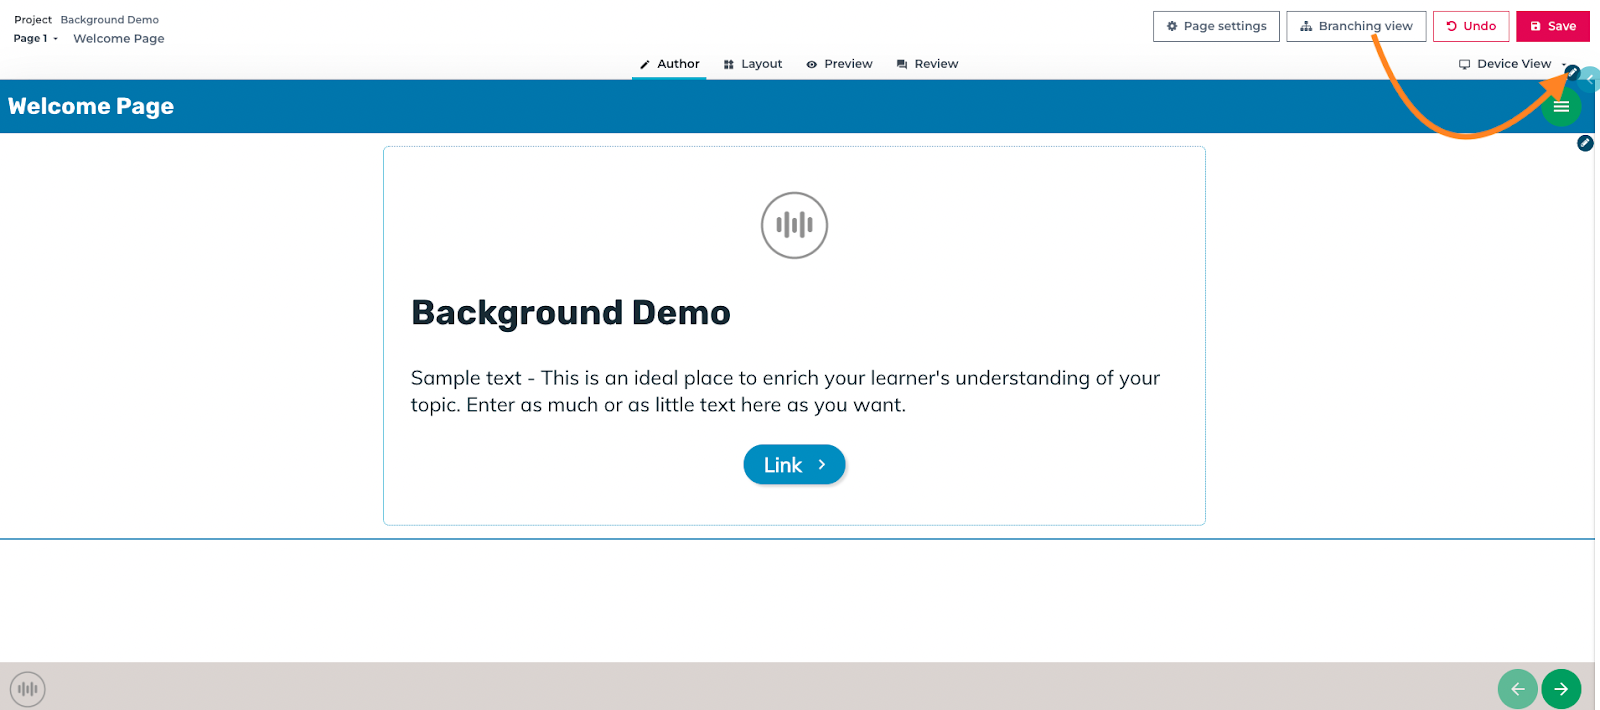This screenshot has width=1600, height=710.
Task: Open the green hamburger menu button
Action: pos(1561,106)
